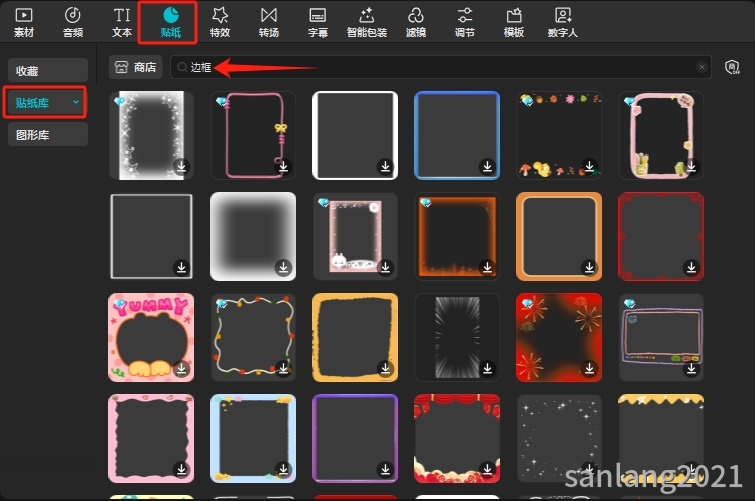Click the 商店 store button
The height and width of the screenshot is (501, 755).
pos(137,67)
